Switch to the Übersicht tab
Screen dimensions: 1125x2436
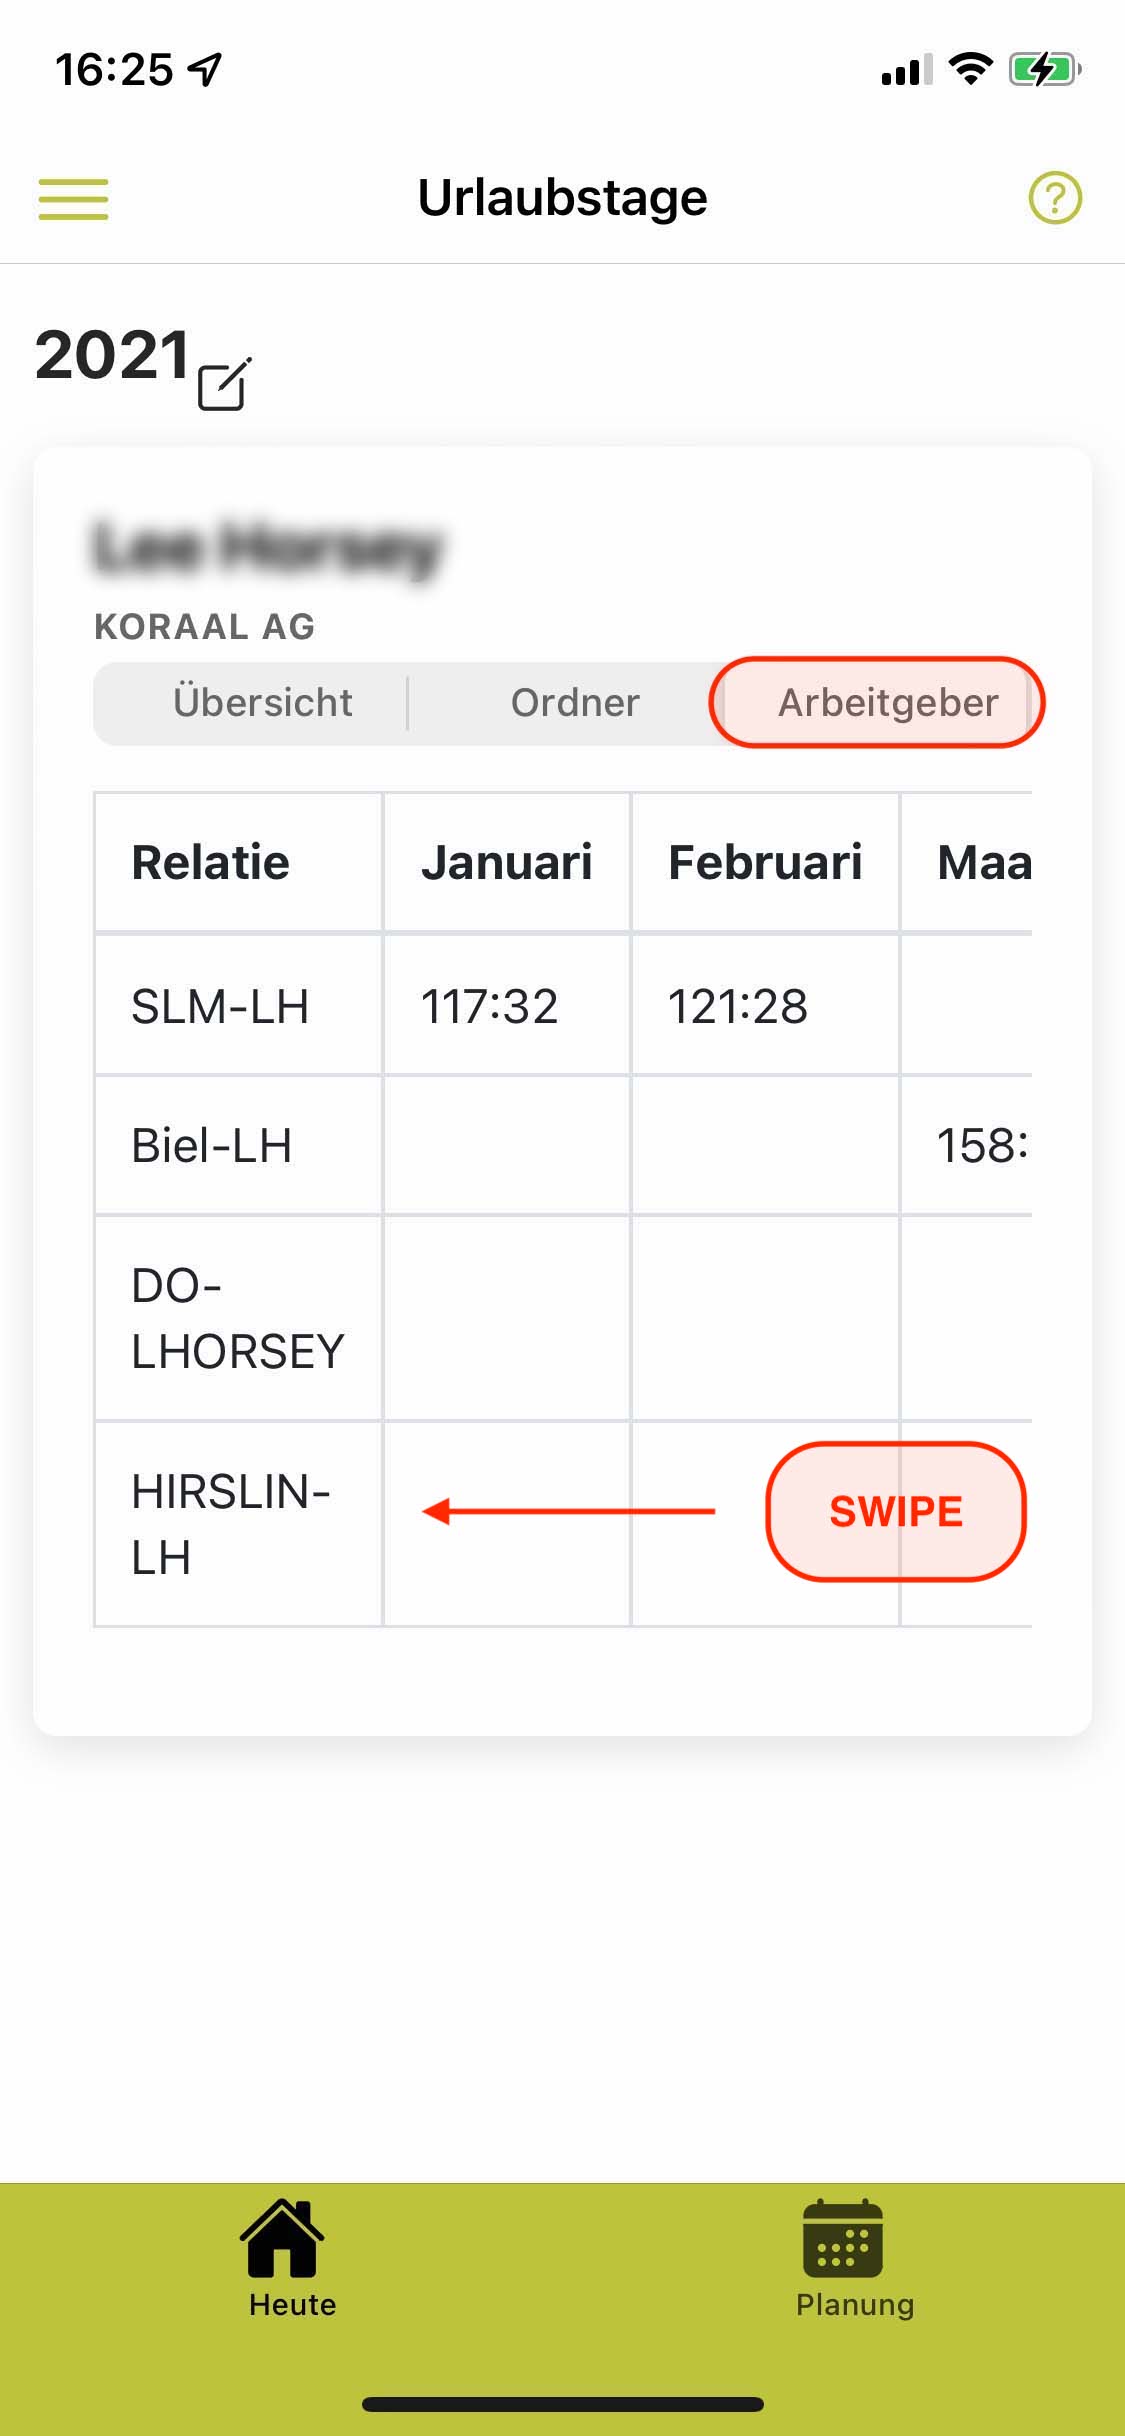pyautogui.click(x=262, y=702)
